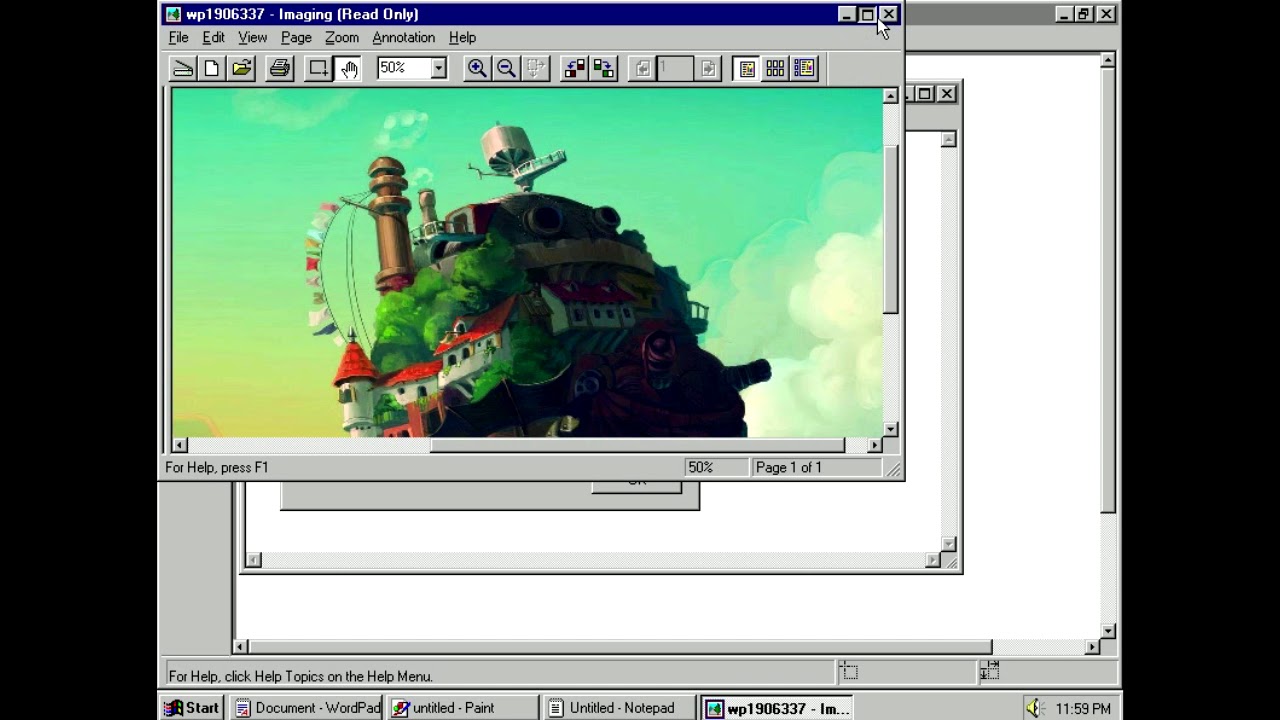The image size is (1280, 720).
Task: Click the Imaging vertical scrollbar thumb
Action: 890,230
